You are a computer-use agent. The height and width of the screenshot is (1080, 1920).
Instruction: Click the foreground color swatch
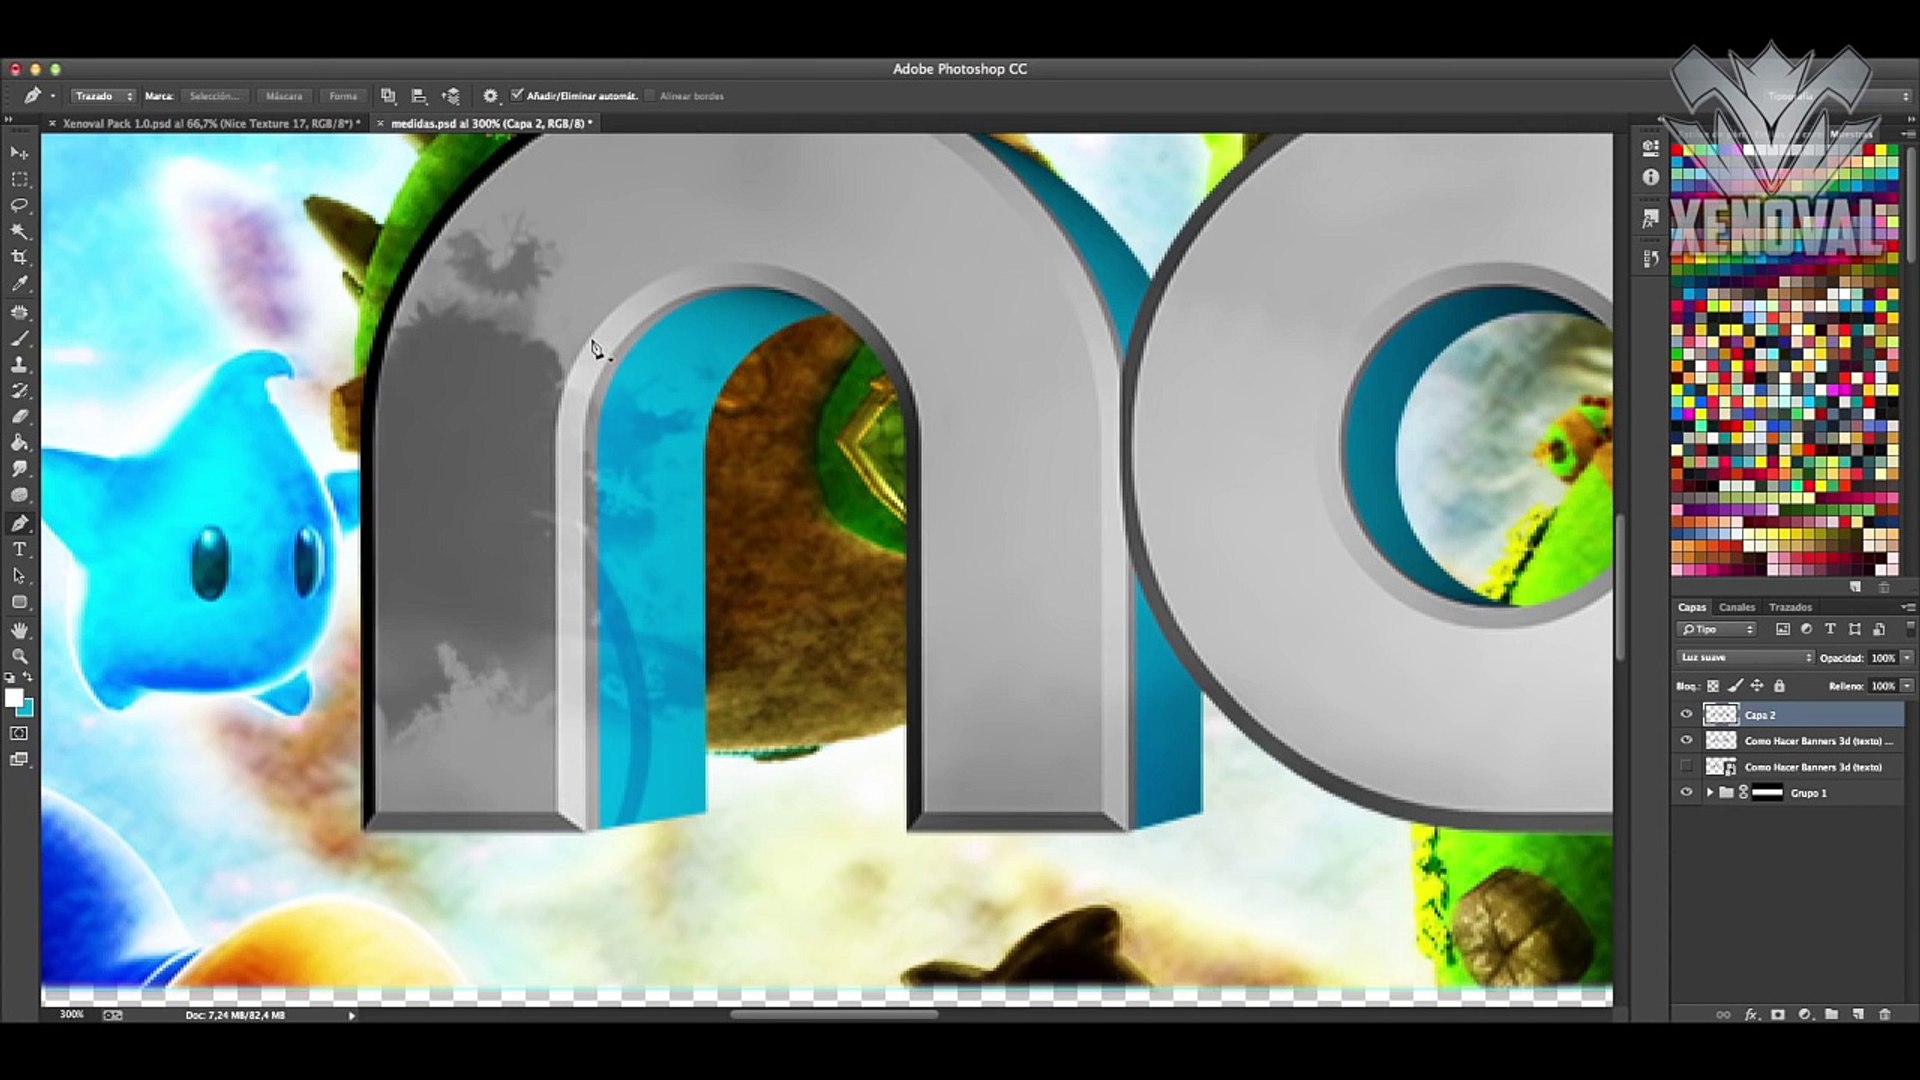13,698
